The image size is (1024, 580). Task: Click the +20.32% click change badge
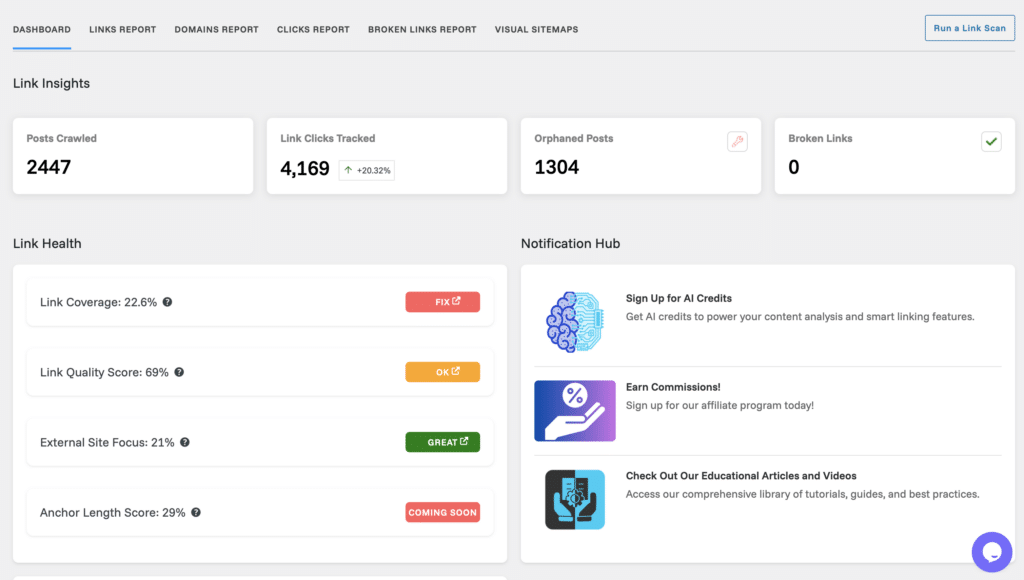coord(366,170)
